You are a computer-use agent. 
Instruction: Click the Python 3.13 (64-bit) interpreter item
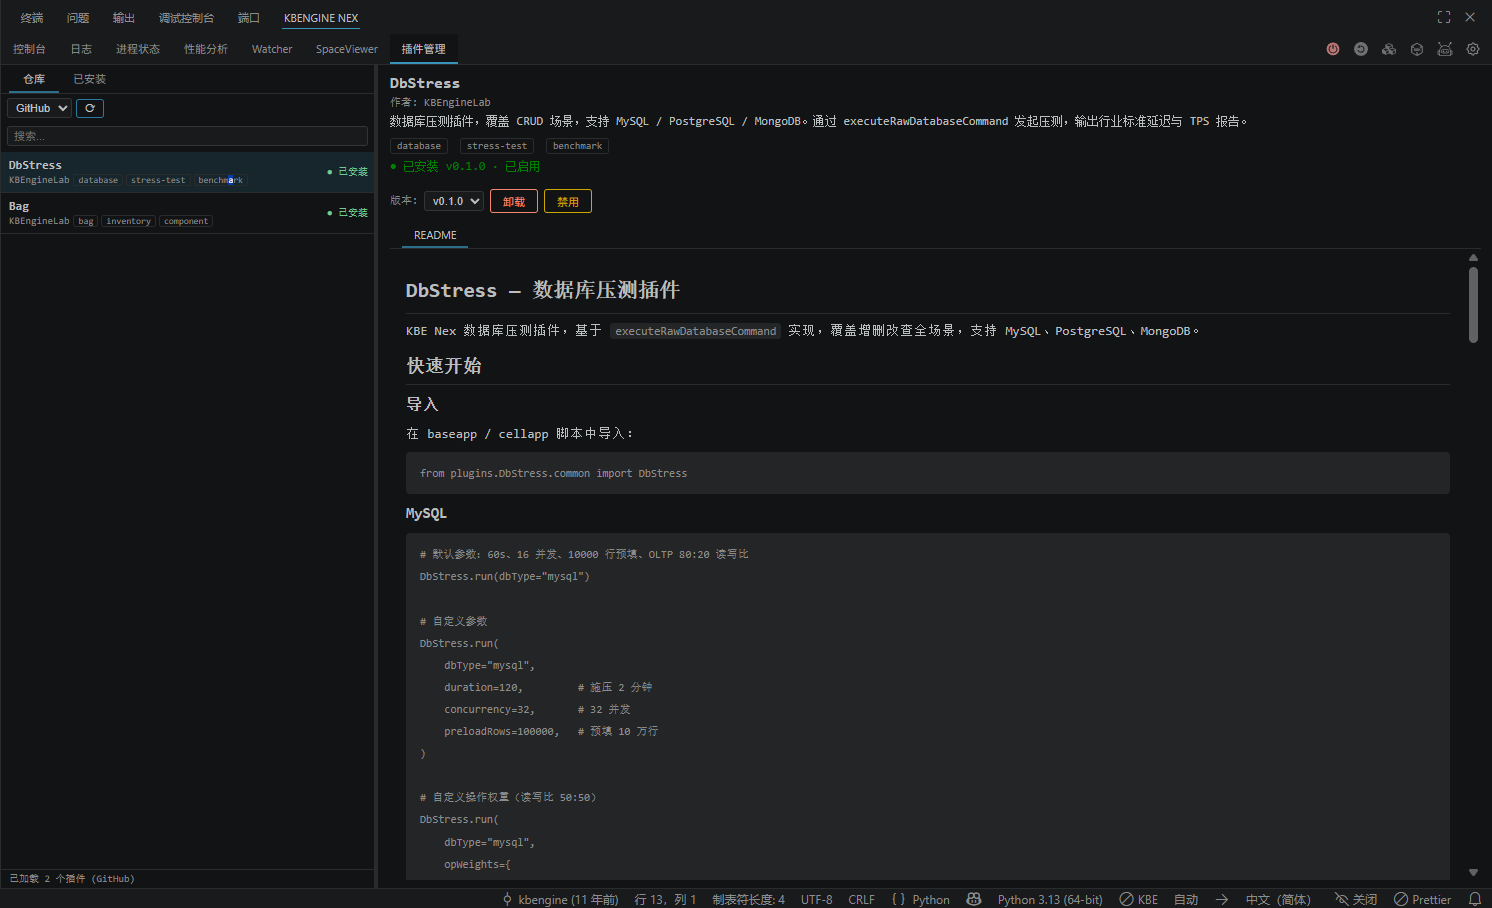click(x=1050, y=899)
